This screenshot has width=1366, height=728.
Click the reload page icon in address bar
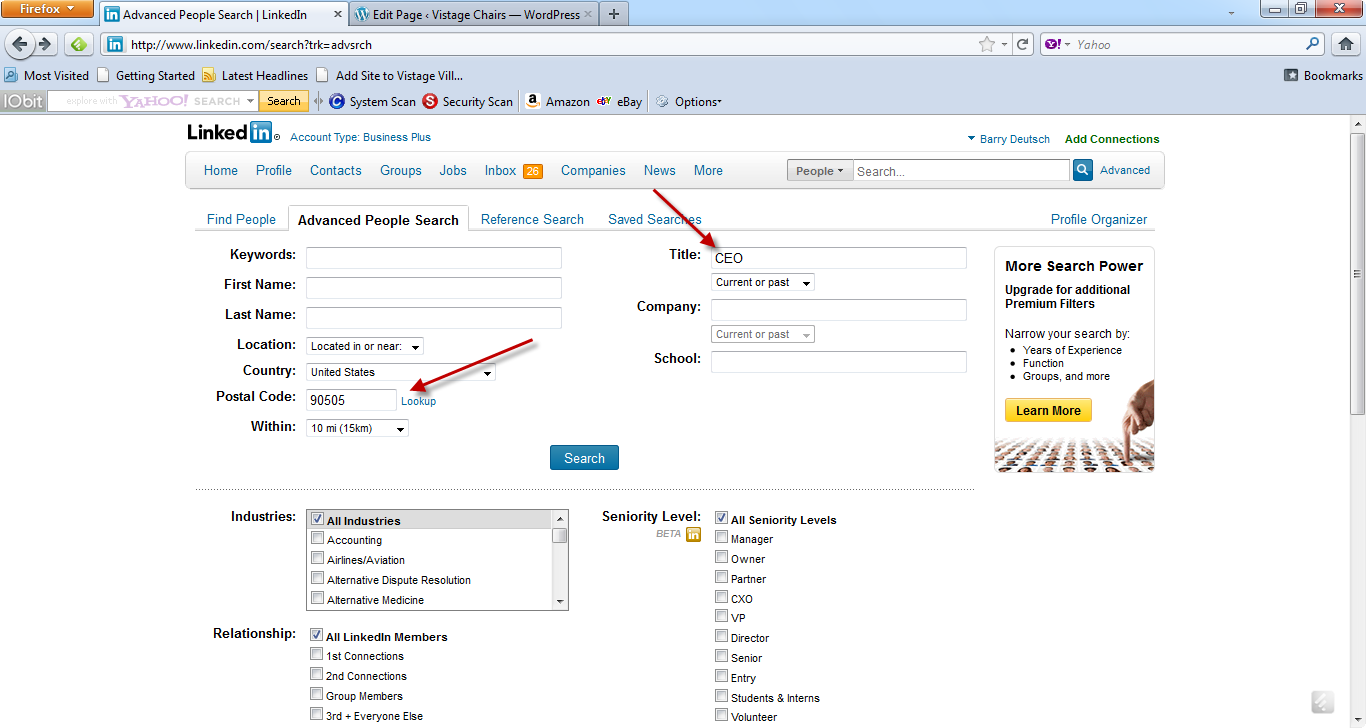(1022, 44)
